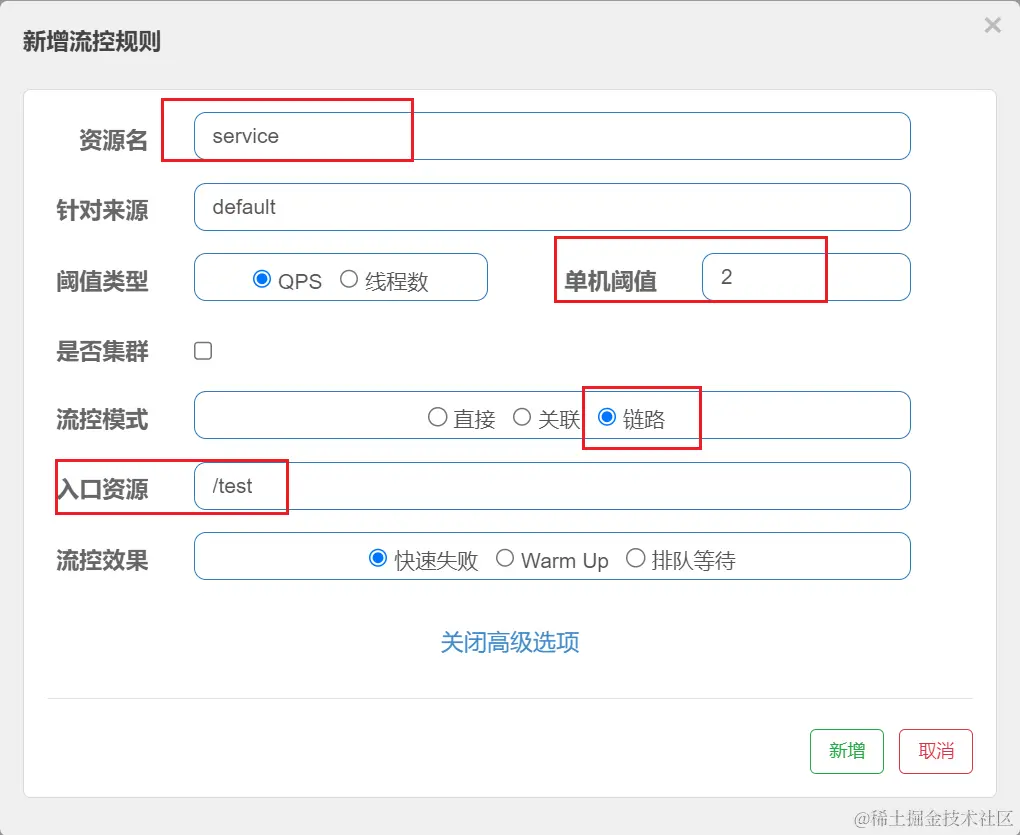This screenshot has height=835, width=1020.
Task: Select 关联 flow control mode
Action: pos(522,418)
